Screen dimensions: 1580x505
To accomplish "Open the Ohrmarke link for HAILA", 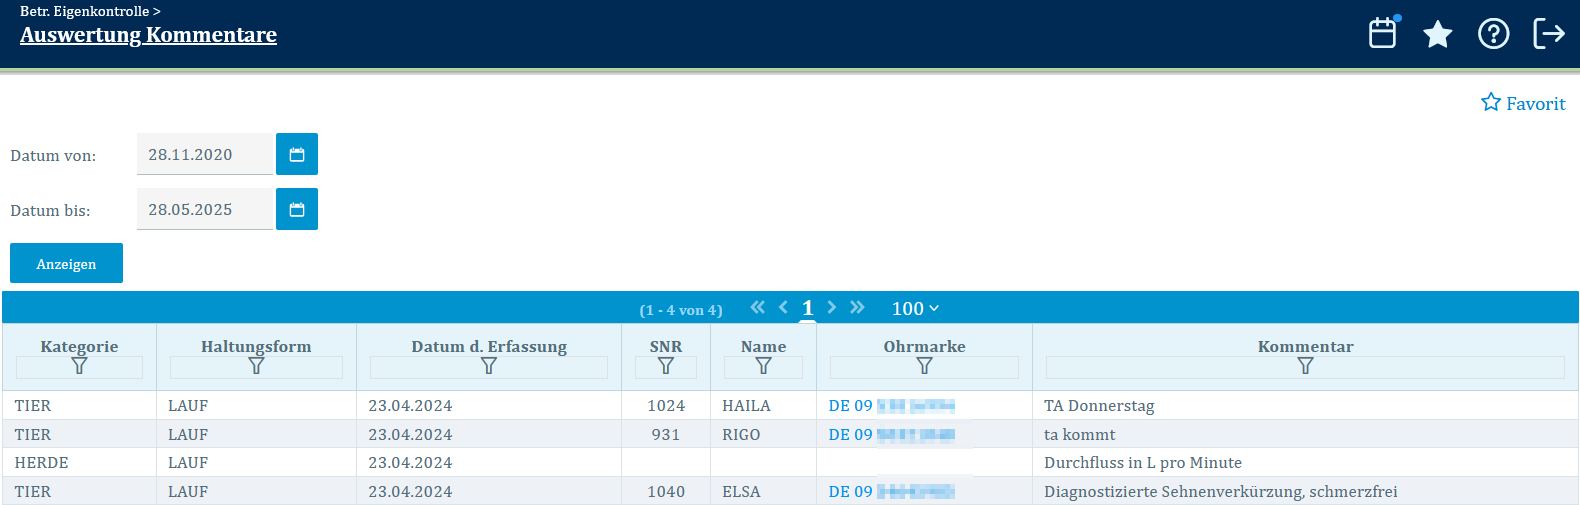I will pyautogui.click(x=891, y=406).
